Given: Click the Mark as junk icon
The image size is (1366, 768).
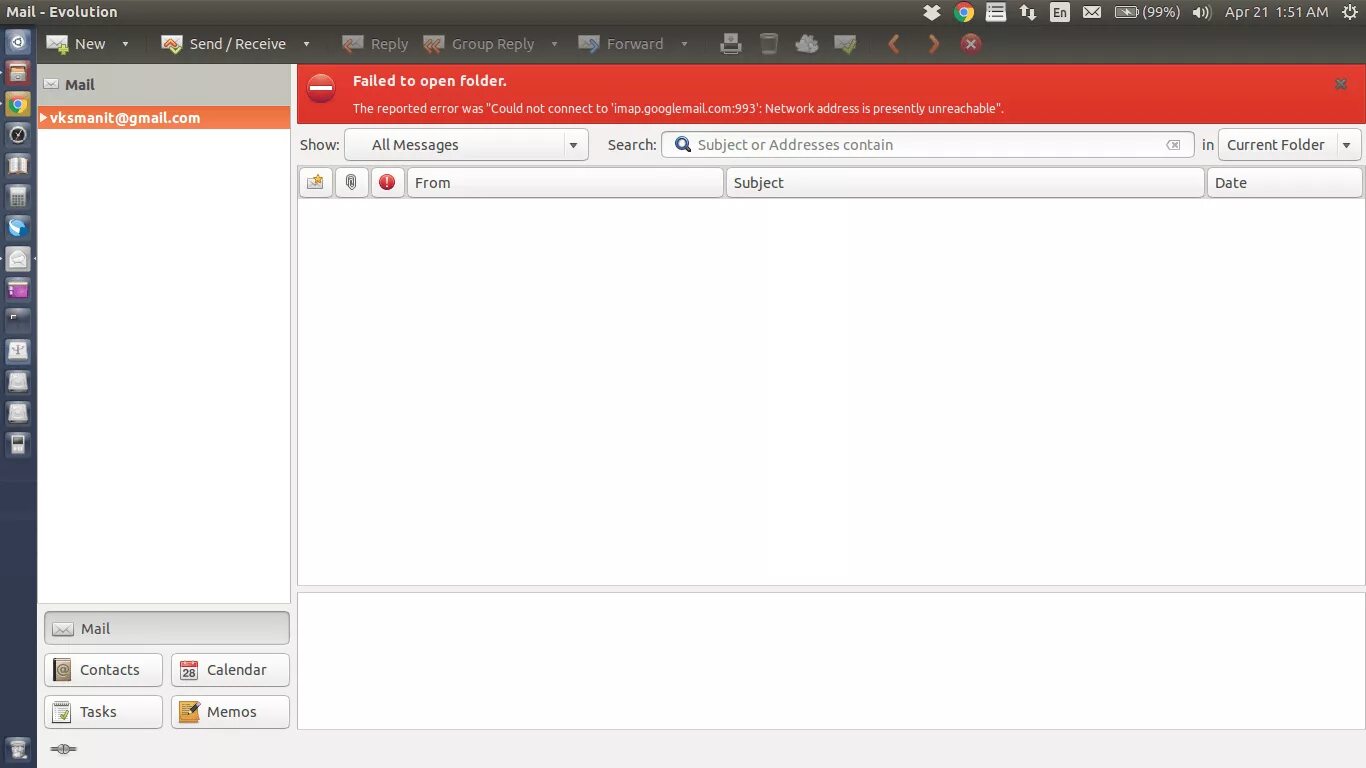Looking at the screenshot, I should coord(807,44).
